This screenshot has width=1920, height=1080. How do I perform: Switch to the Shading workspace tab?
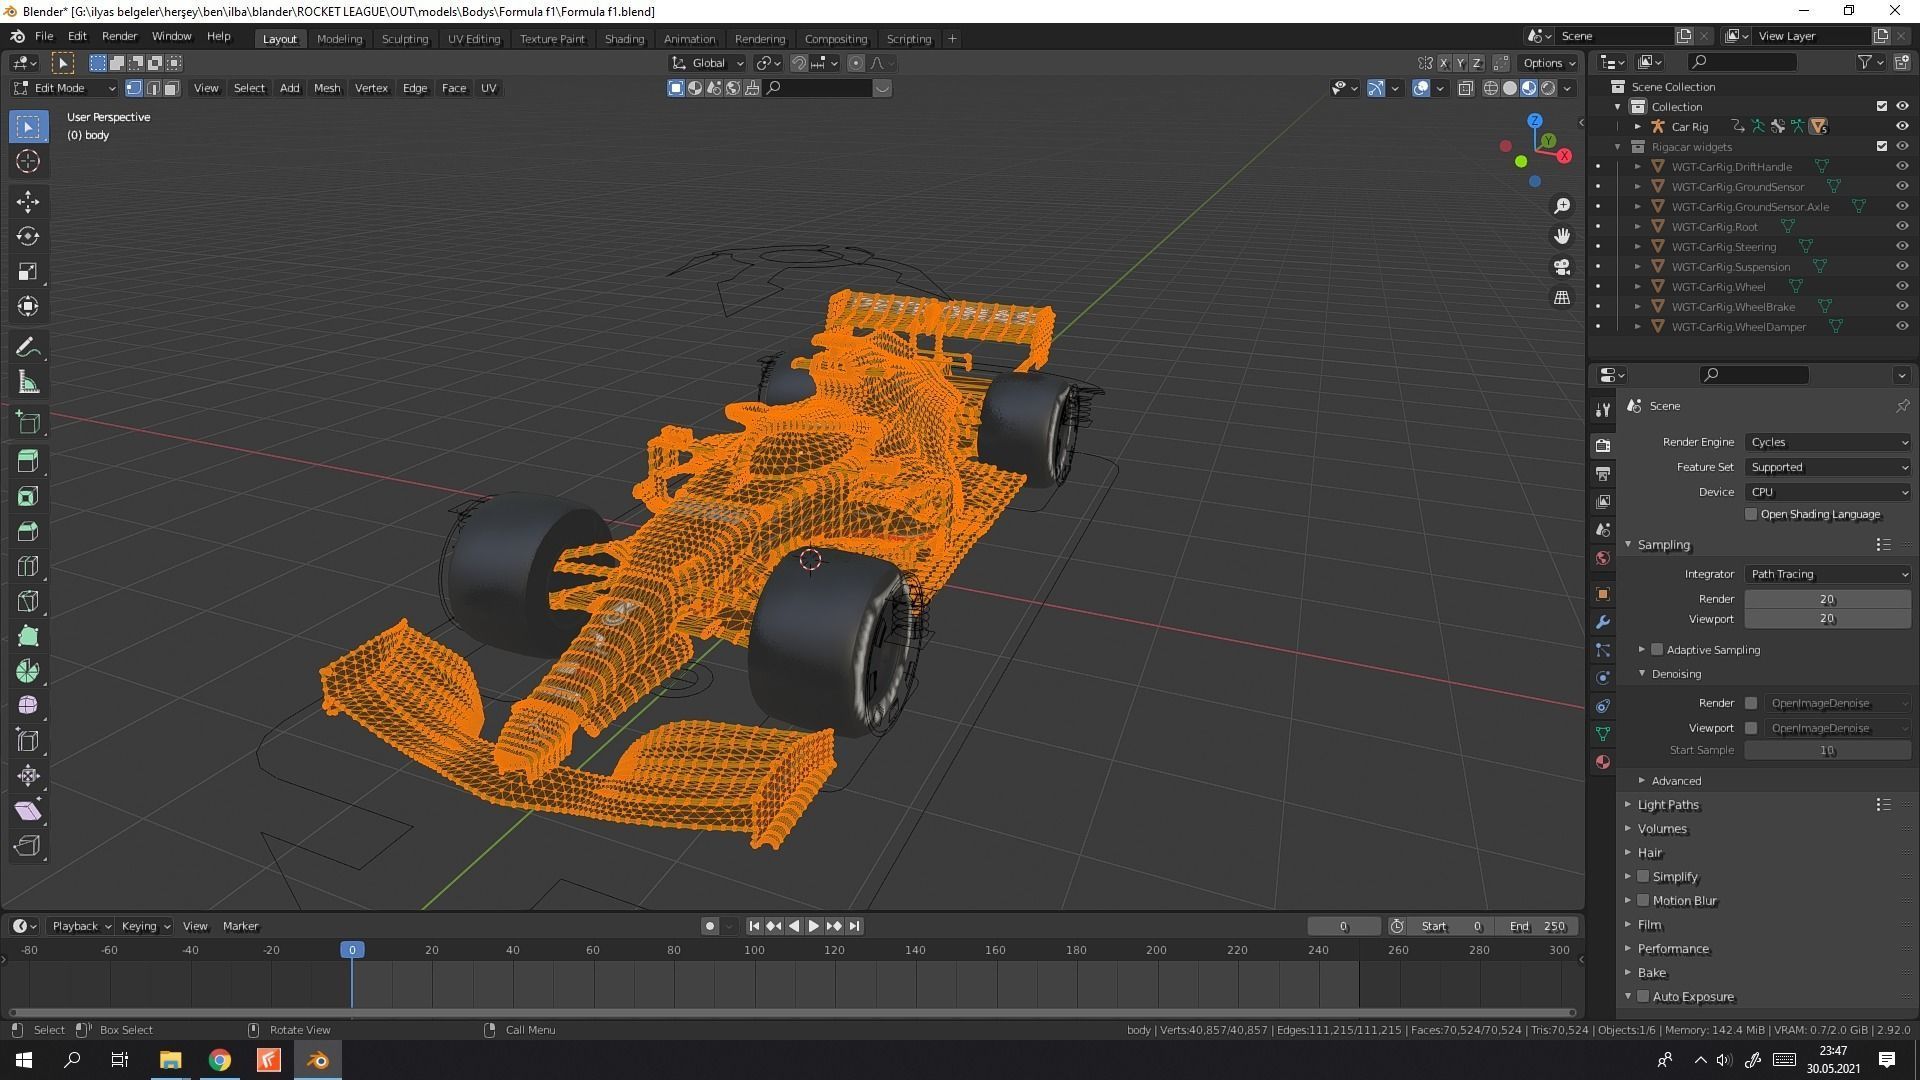click(624, 39)
